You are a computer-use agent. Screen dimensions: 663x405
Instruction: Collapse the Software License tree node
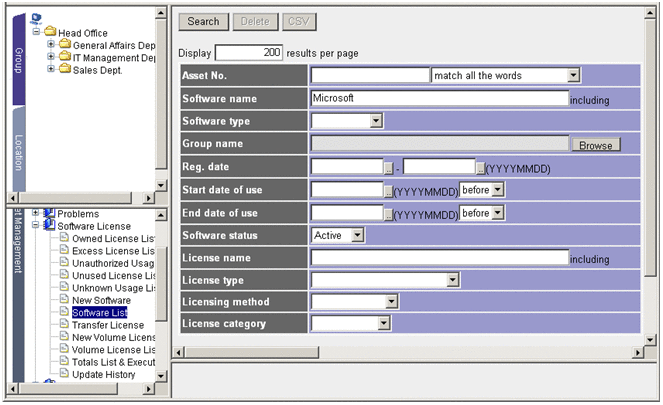(x=36, y=225)
